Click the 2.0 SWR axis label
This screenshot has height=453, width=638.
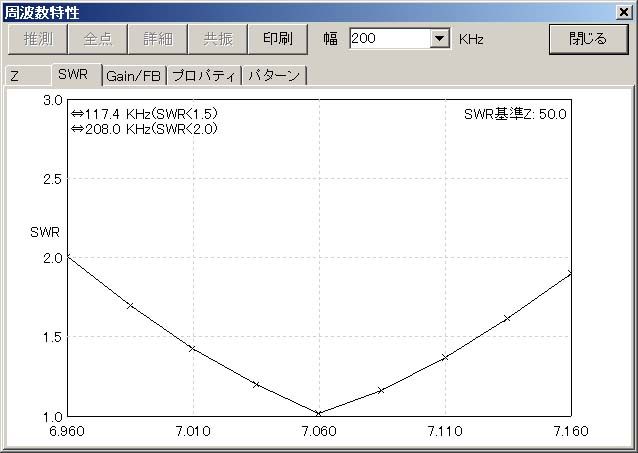coord(53,258)
